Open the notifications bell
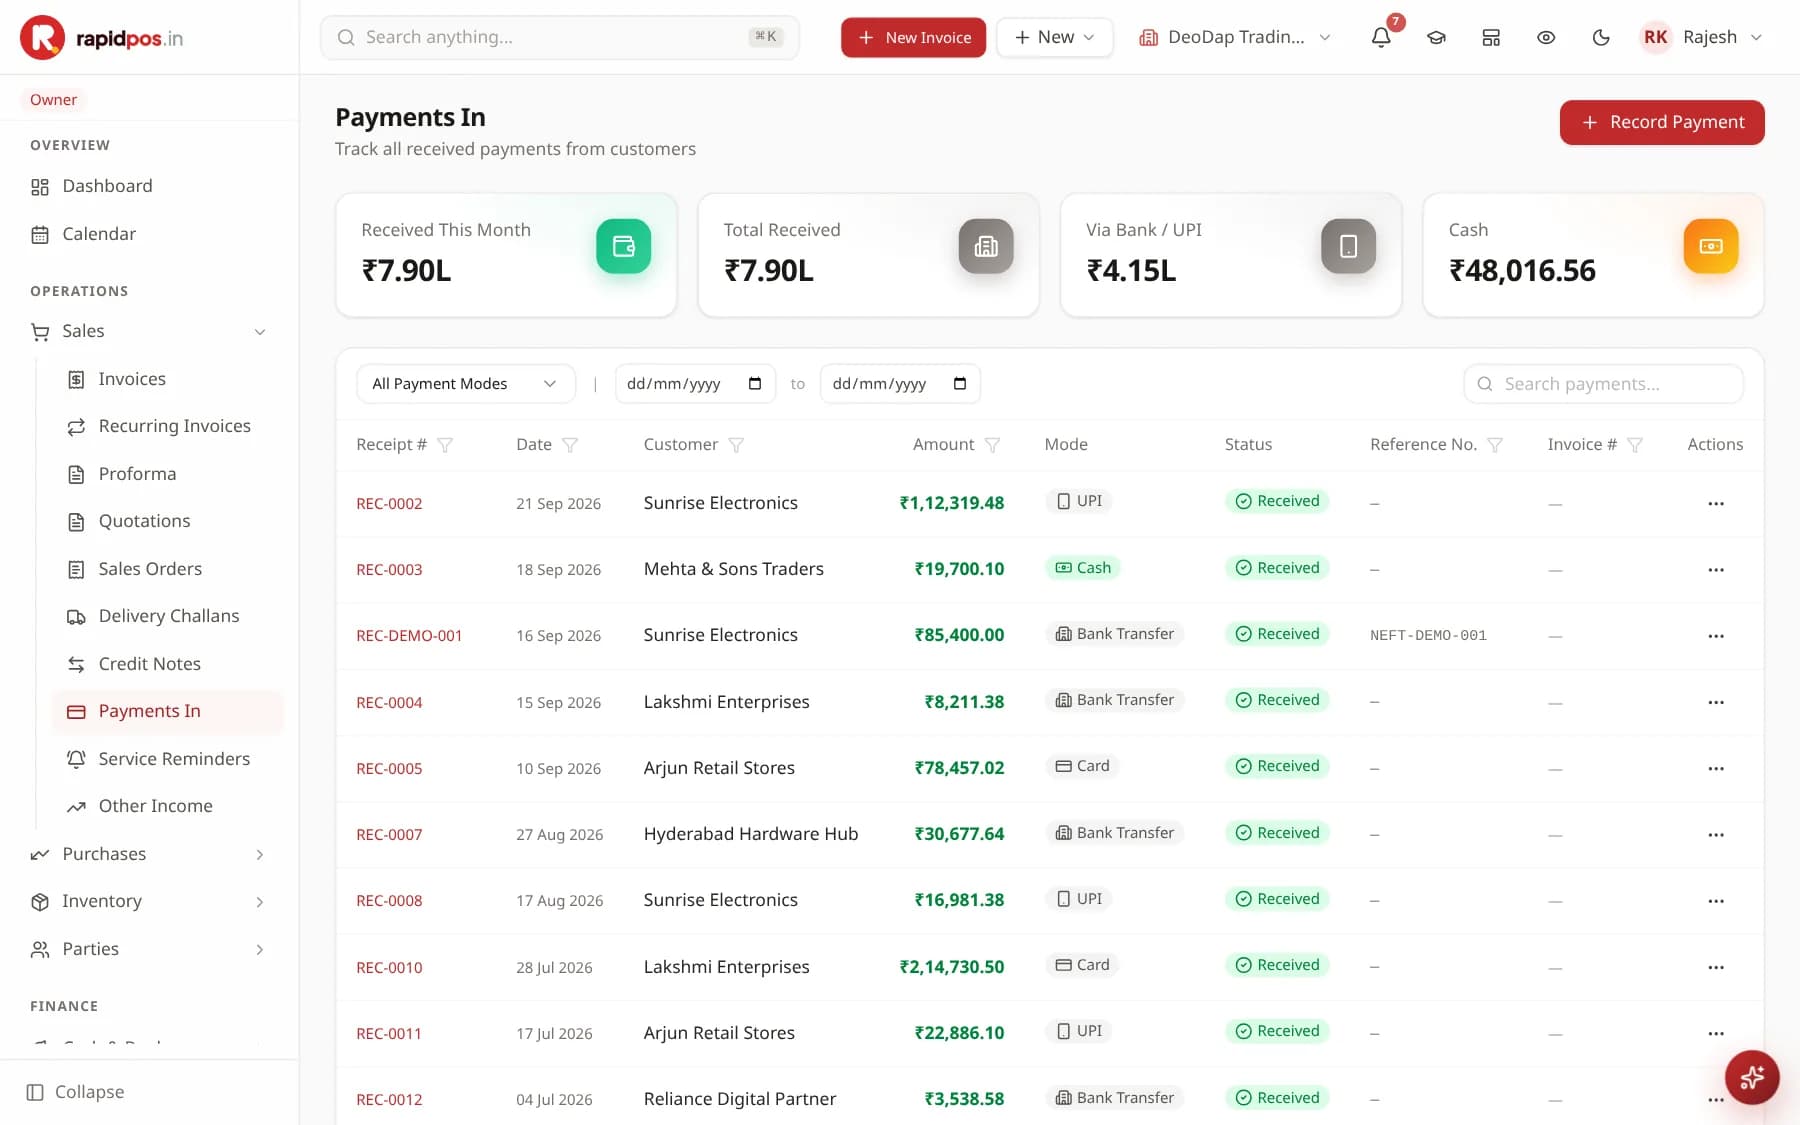 [x=1381, y=37]
